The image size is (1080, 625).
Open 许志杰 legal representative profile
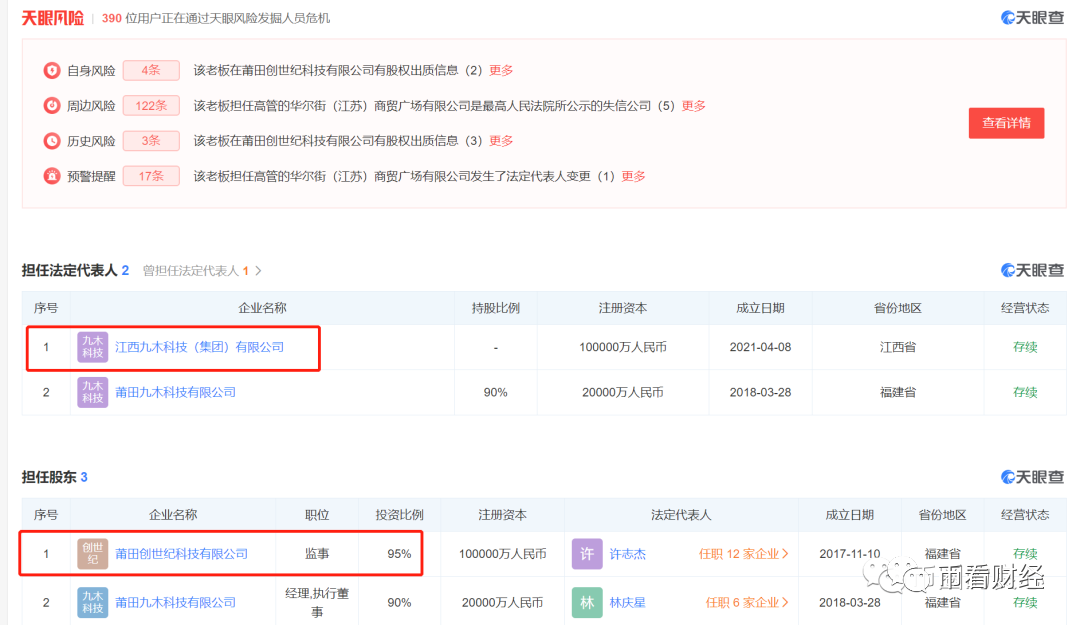tap(627, 553)
